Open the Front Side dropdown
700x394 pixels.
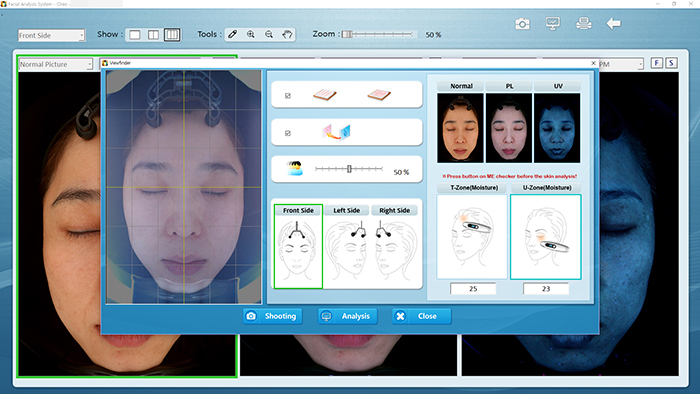[51, 35]
